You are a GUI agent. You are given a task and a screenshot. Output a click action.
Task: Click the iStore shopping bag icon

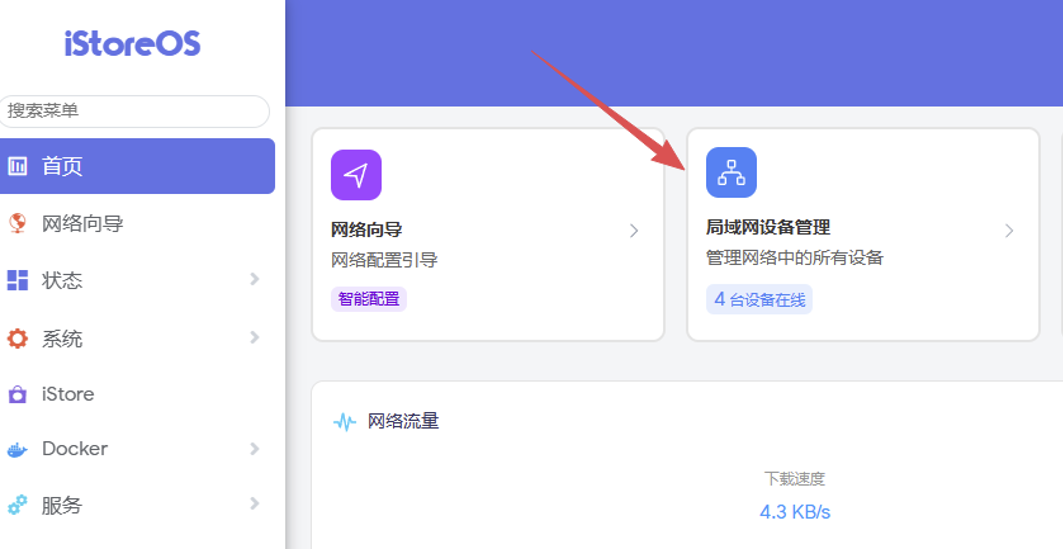(18, 394)
